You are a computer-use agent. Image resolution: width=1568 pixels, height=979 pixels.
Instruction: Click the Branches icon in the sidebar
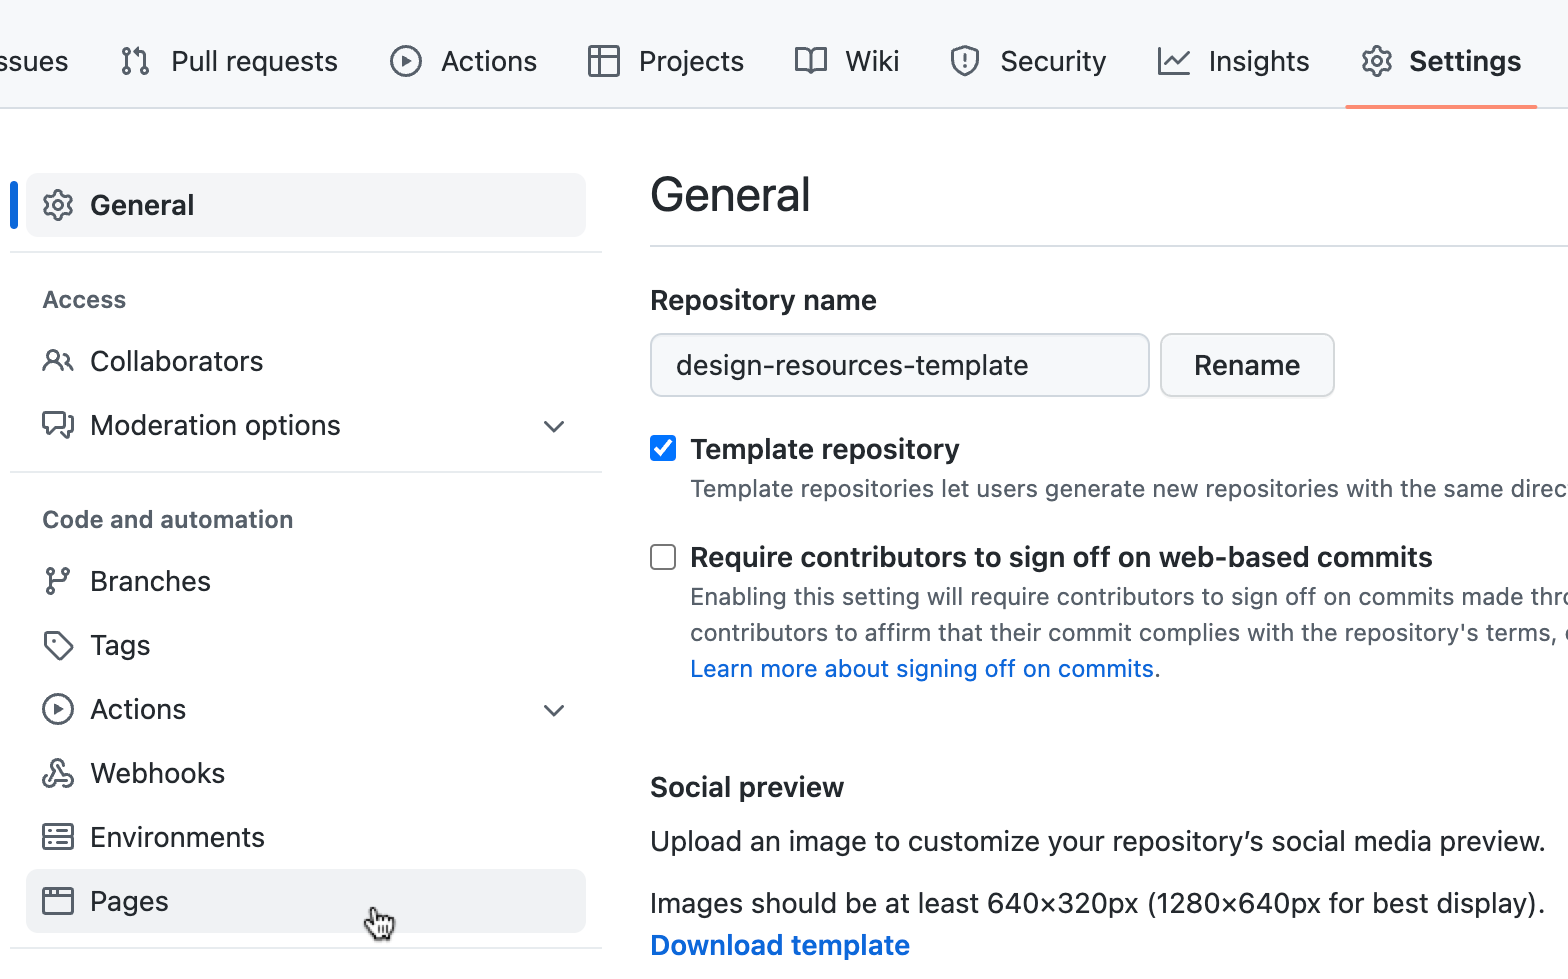click(x=58, y=581)
